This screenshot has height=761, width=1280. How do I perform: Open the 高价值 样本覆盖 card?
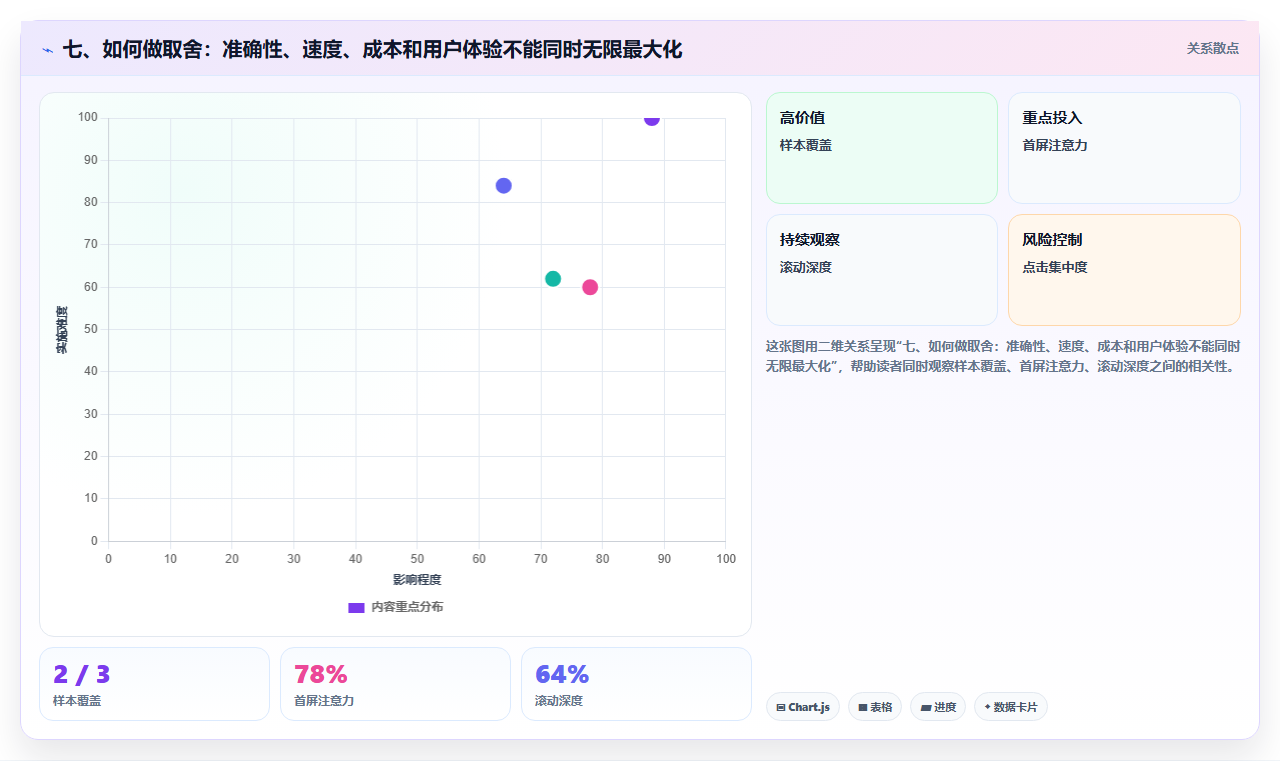pyautogui.click(x=882, y=148)
